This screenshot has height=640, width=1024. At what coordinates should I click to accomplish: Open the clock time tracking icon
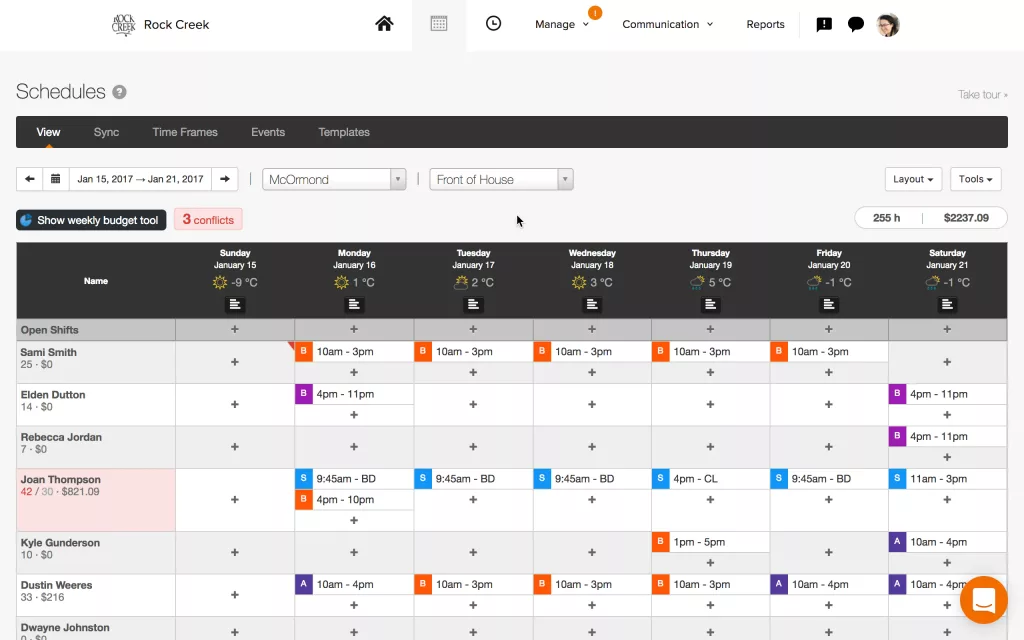[x=493, y=24]
